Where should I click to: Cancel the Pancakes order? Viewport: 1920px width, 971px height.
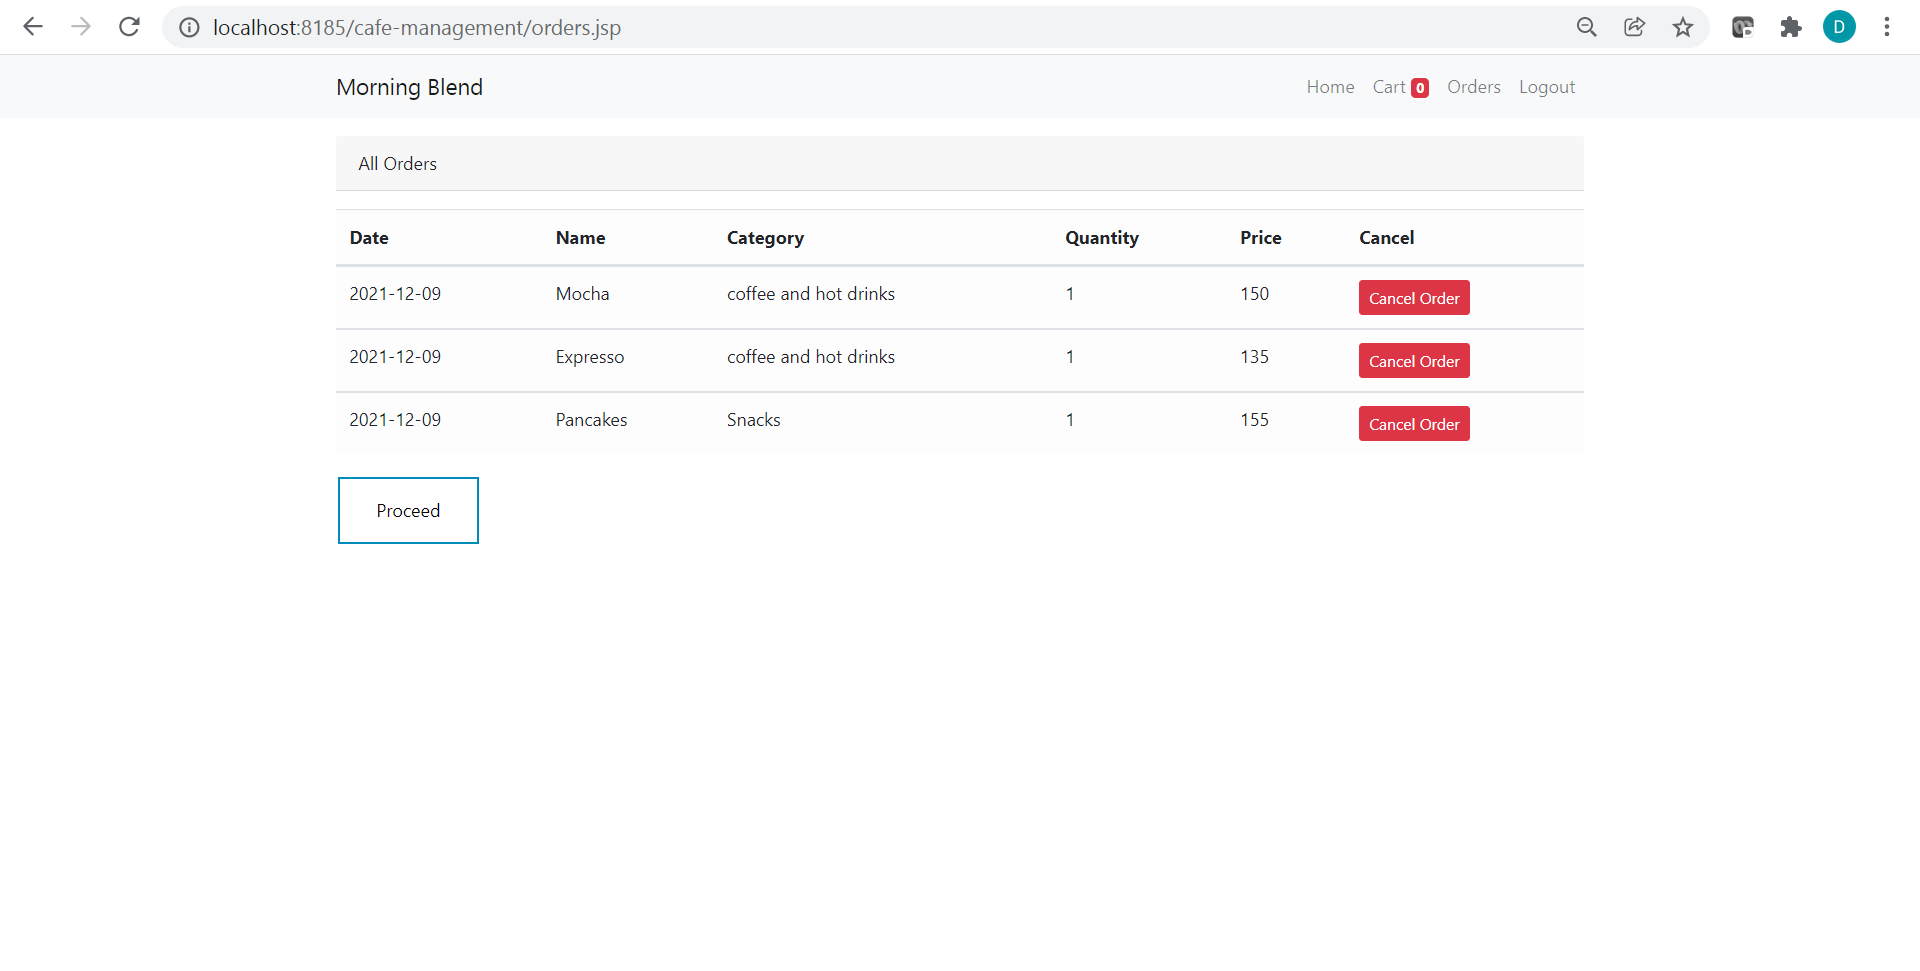point(1414,423)
